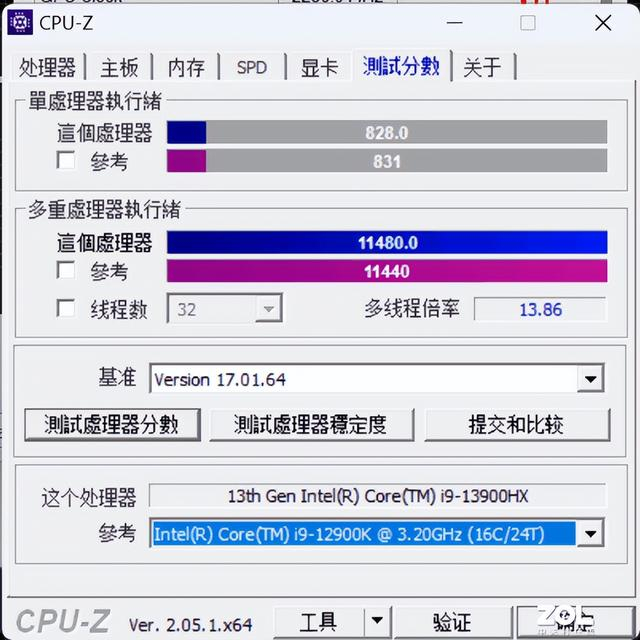
Task: Click the 測試處理器穩定度 button
Action: click(x=312, y=425)
